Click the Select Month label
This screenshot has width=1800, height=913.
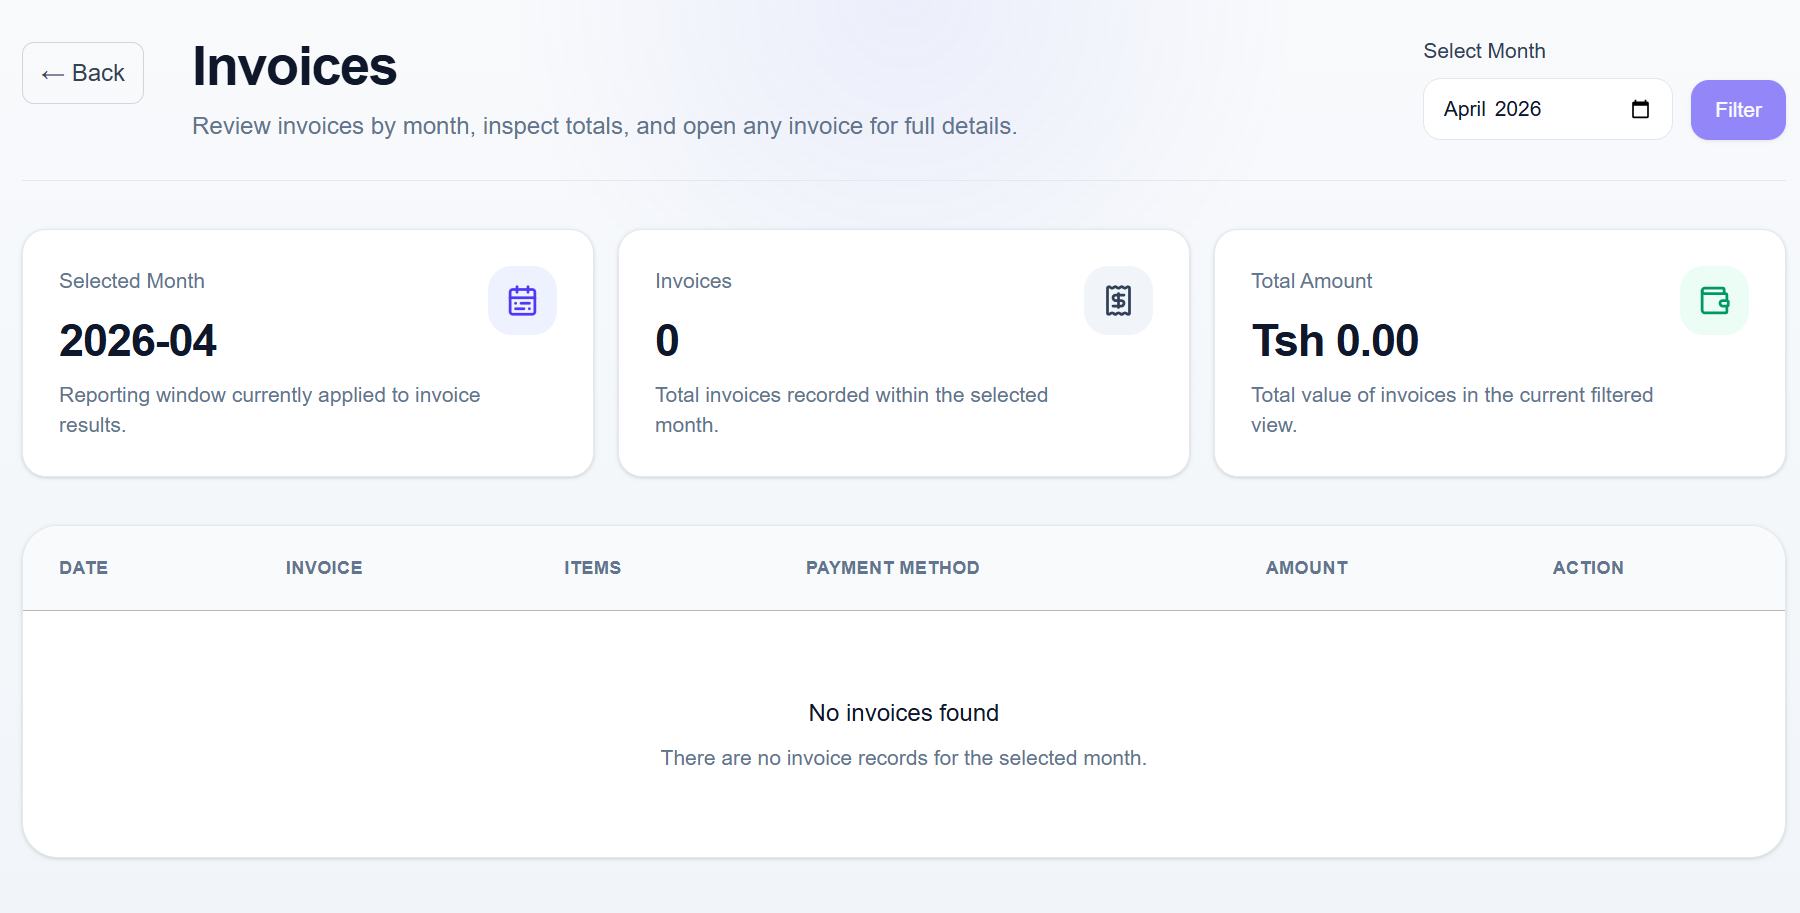tap(1484, 51)
